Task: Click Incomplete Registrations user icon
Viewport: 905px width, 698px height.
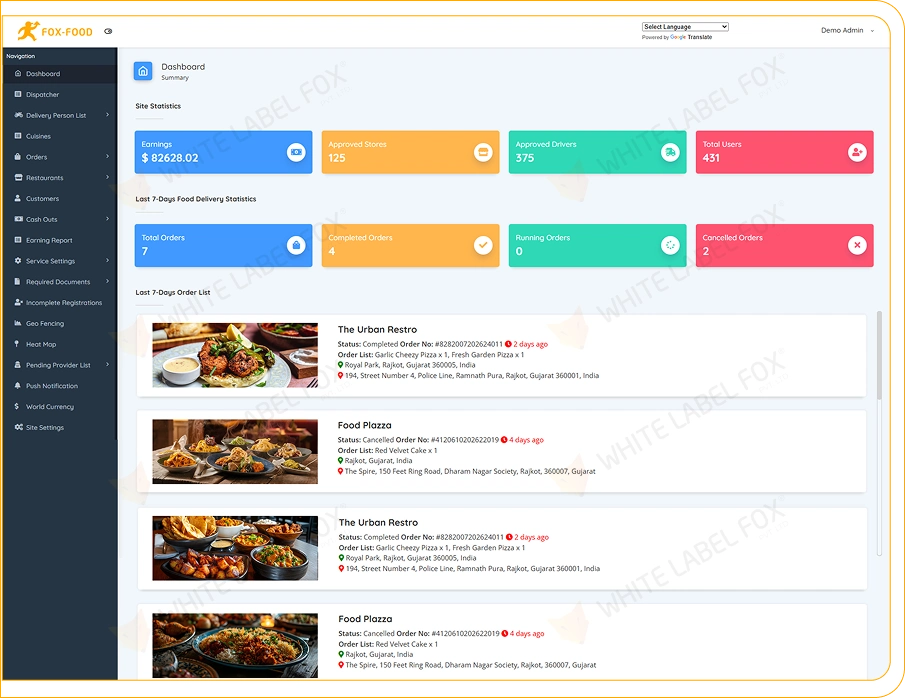Action: pos(18,302)
